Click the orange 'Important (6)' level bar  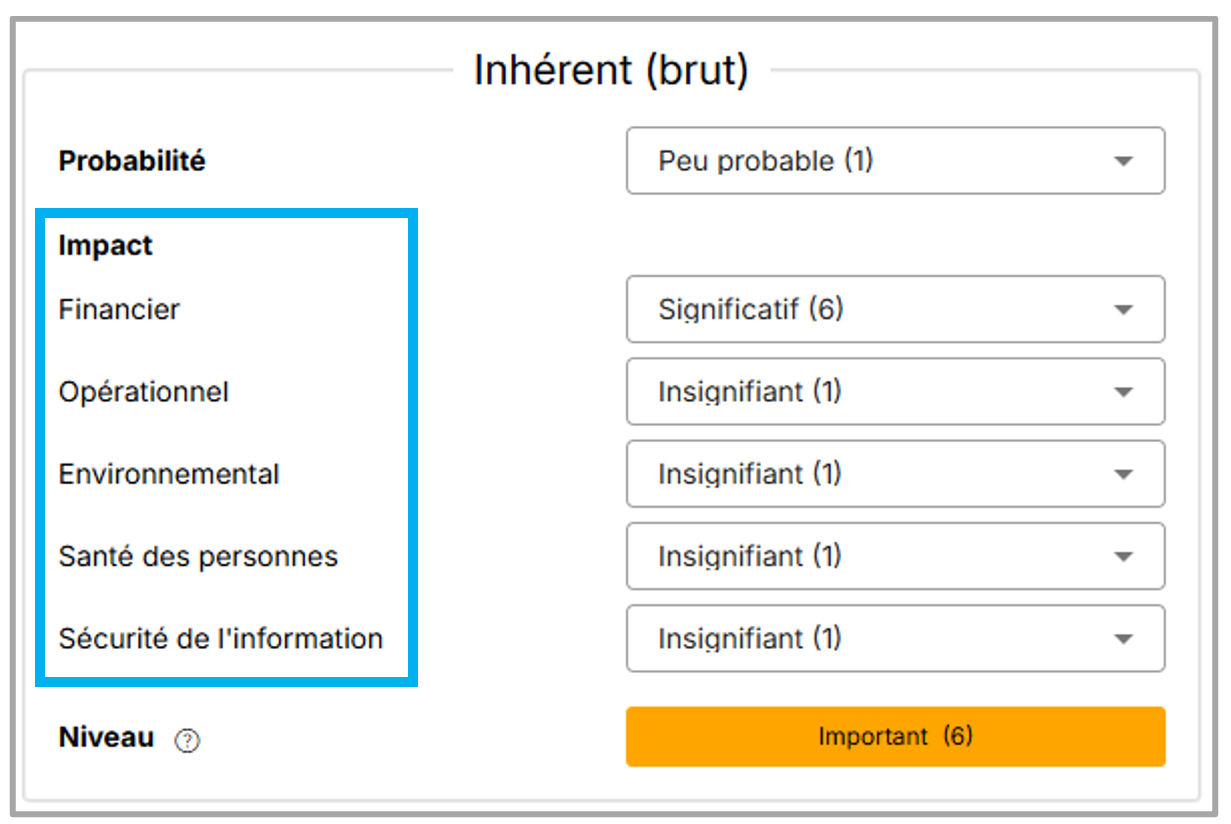[895, 737]
